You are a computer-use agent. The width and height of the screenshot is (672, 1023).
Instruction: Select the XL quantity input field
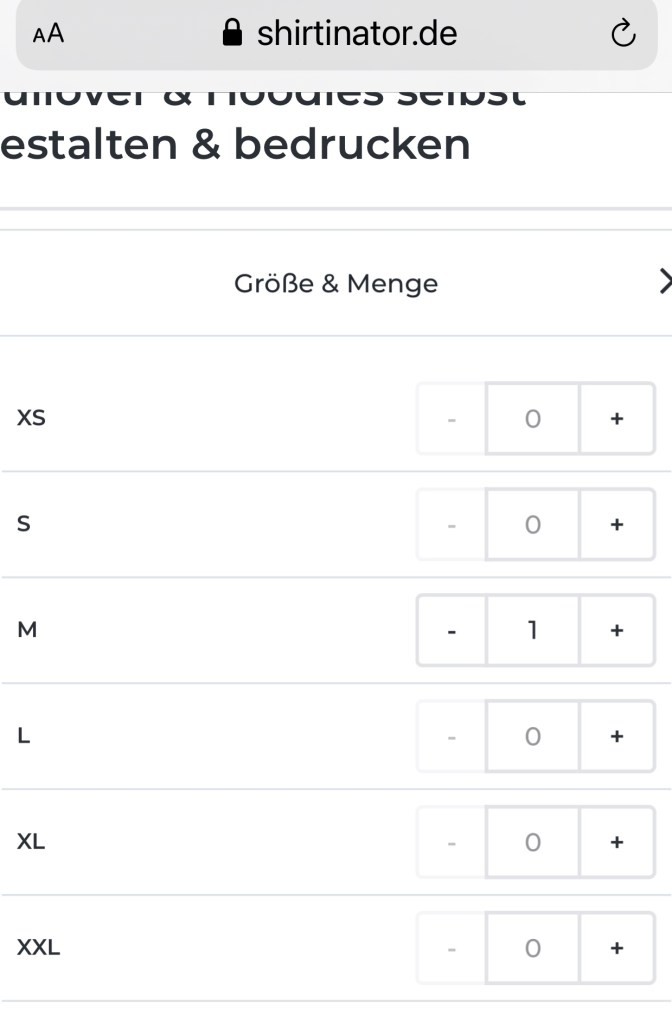(533, 843)
